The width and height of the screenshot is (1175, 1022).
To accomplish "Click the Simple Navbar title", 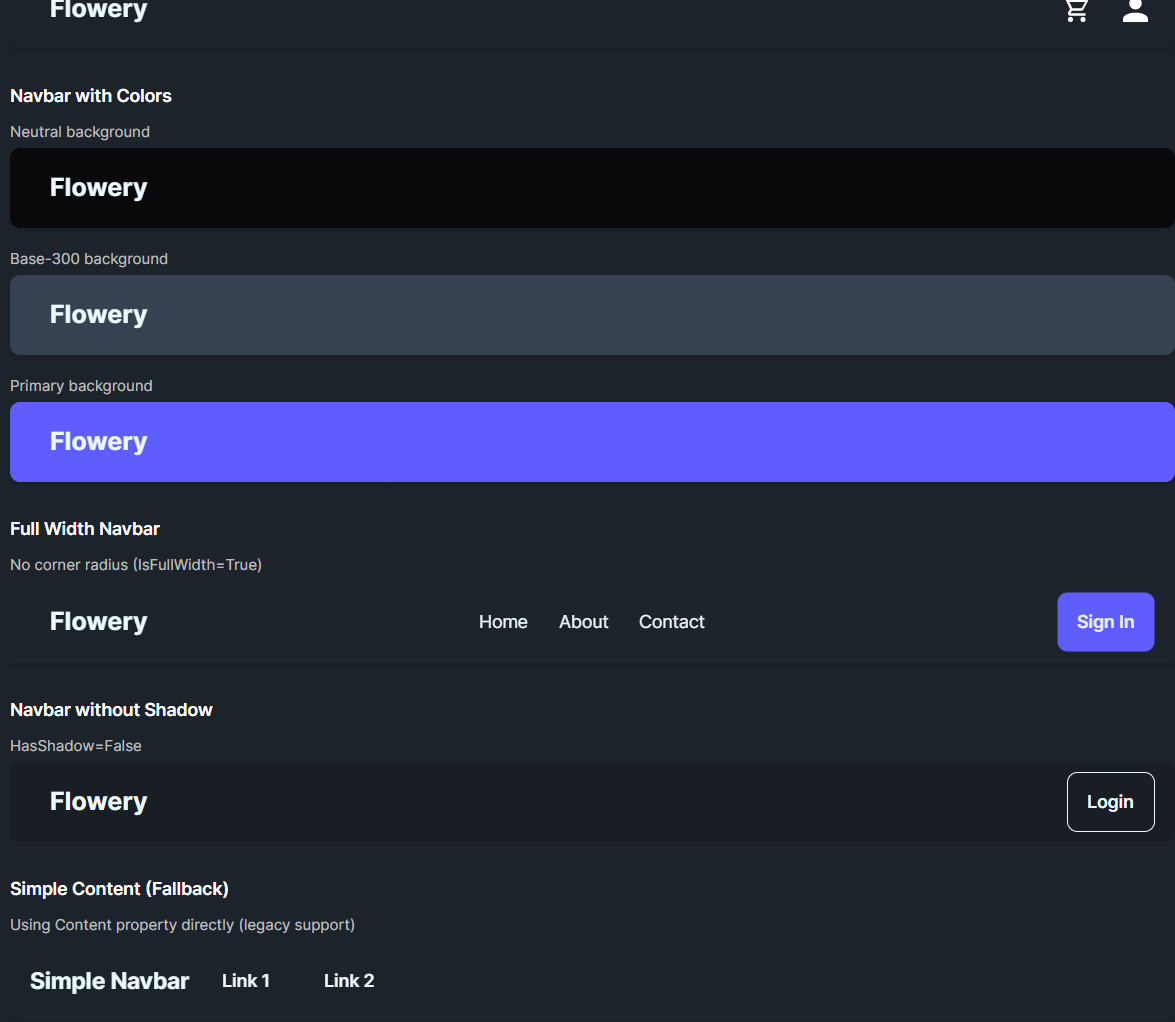I will pyautogui.click(x=109, y=981).
